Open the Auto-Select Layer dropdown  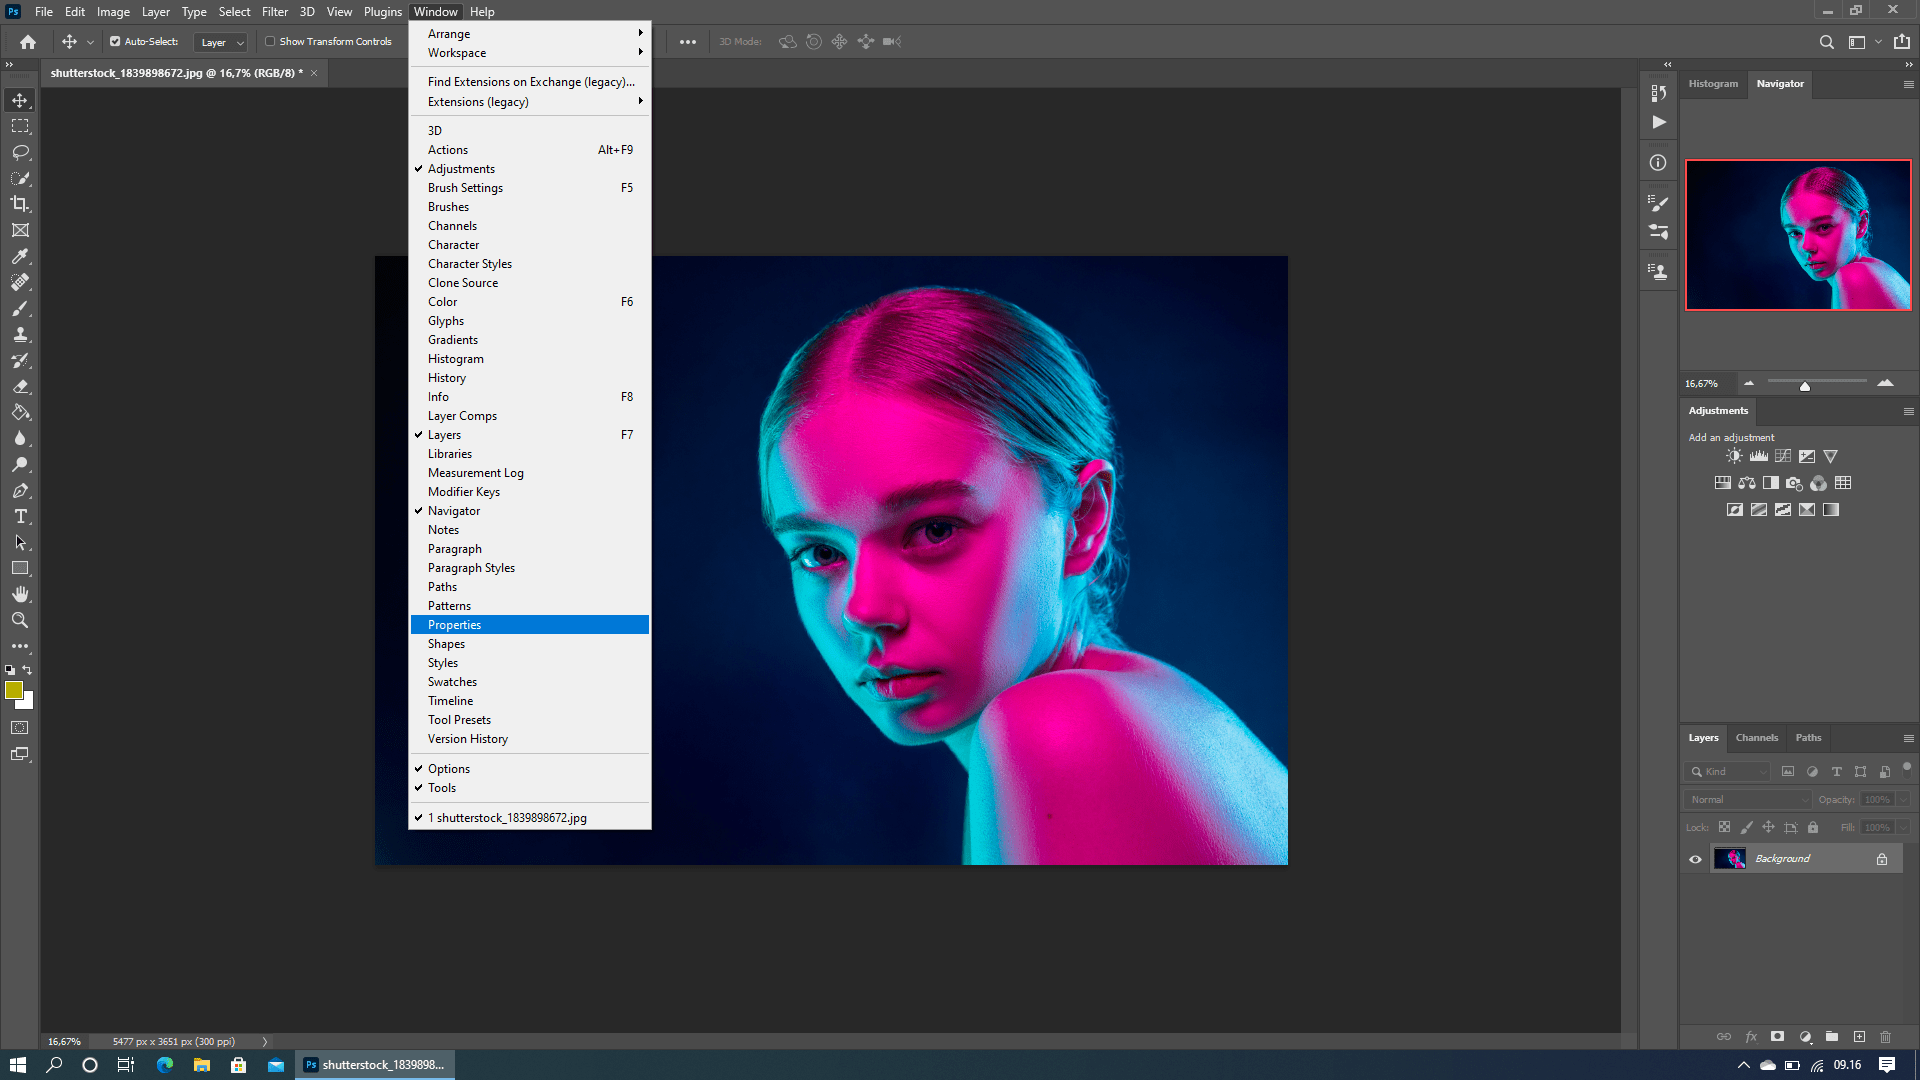pyautogui.click(x=221, y=42)
